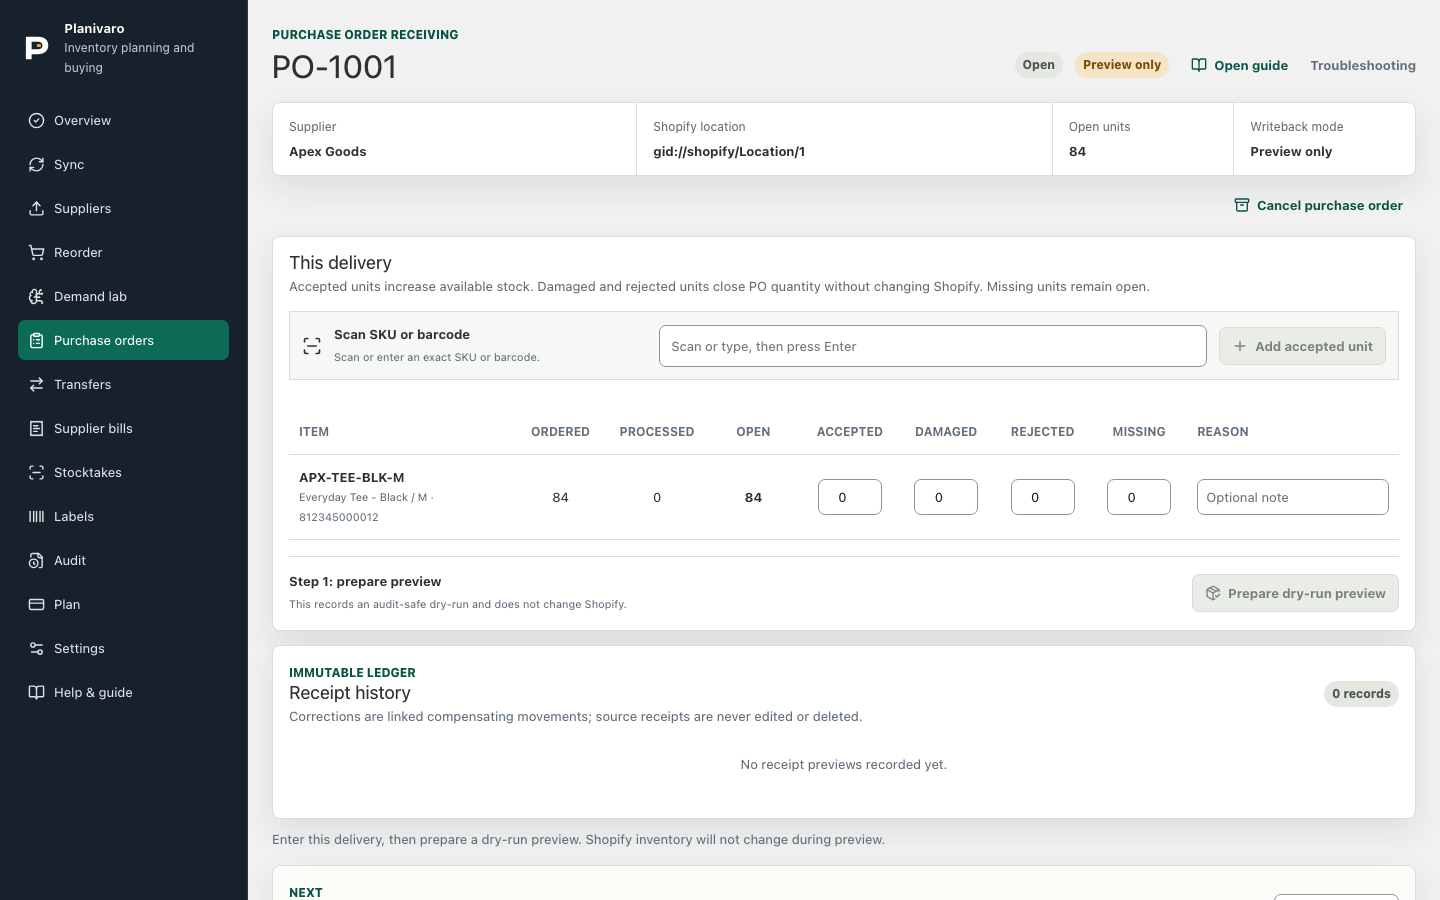This screenshot has width=1440, height=900.
Task: Click Prepare dry-run preview button
Action: (1295, 593)
